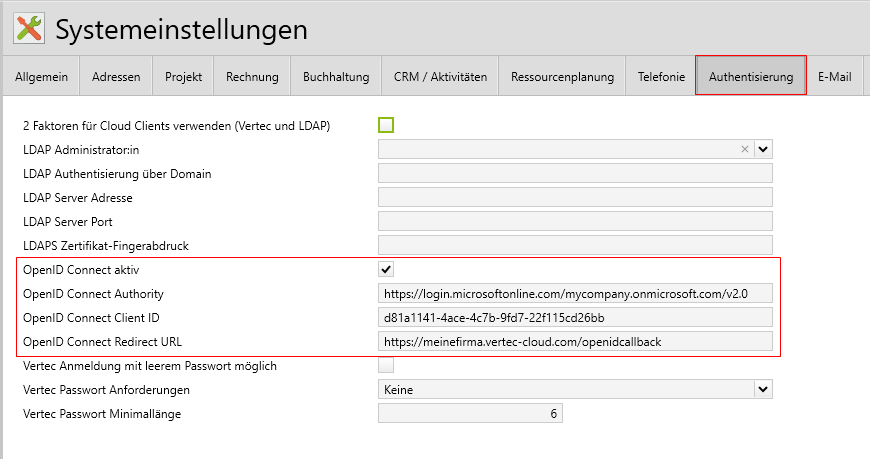Click the Systemeinstellungen wrench and screwdriver icon

(x=31, y=29)
